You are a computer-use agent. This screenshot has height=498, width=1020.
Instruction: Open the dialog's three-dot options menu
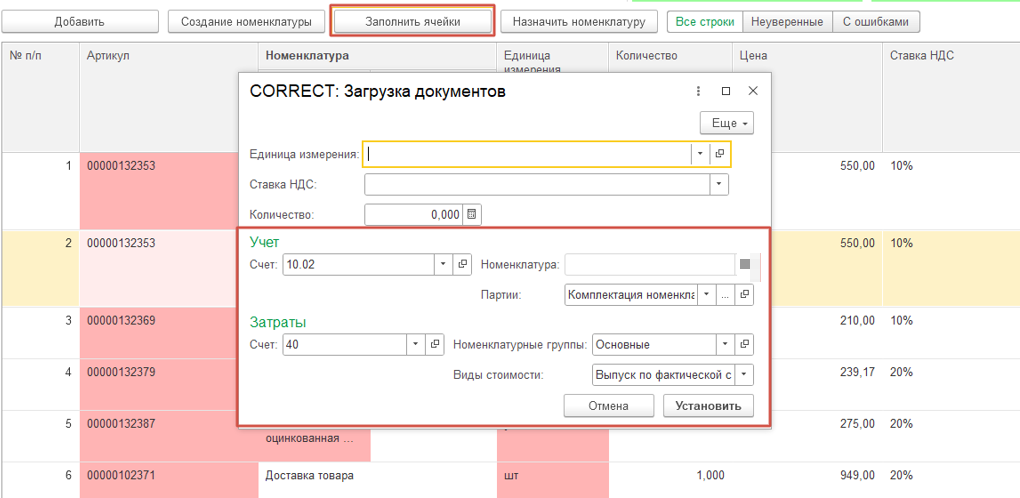pos(699,91)
